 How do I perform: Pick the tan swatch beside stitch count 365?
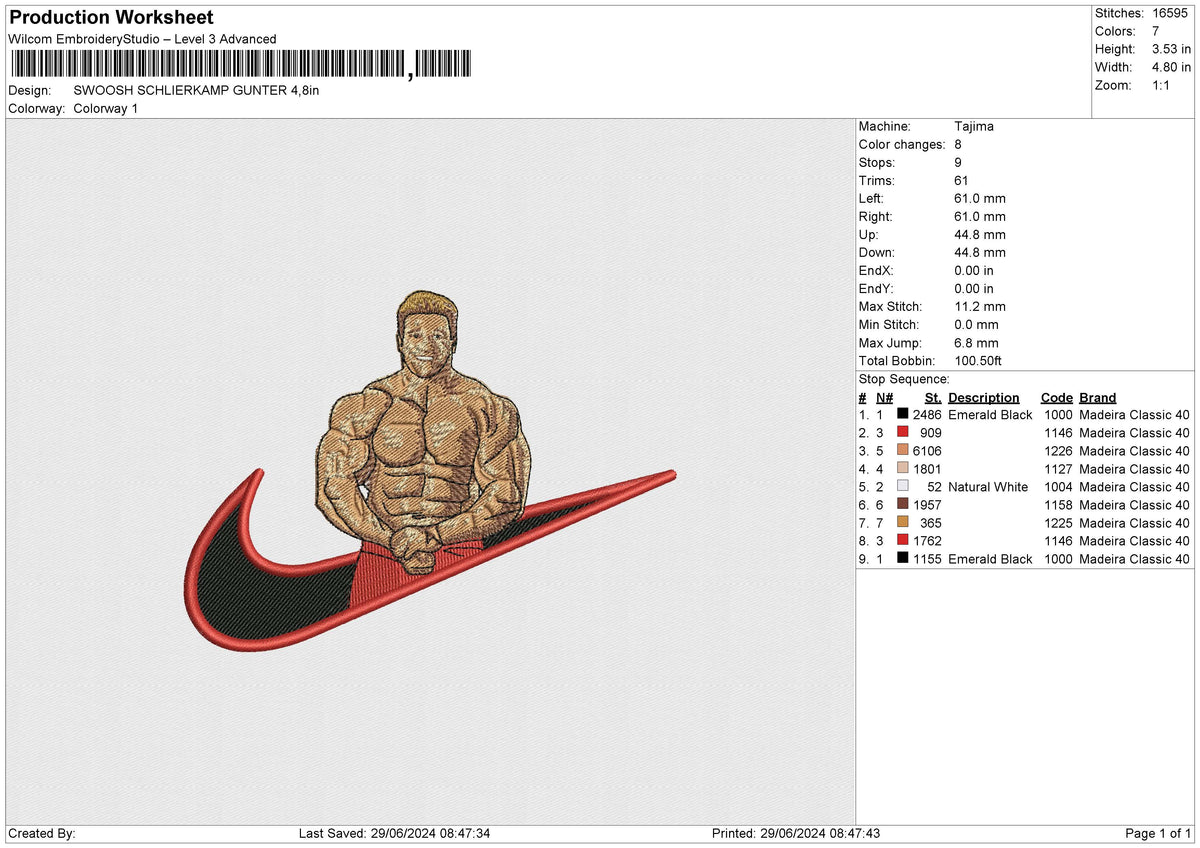(902, 523)
